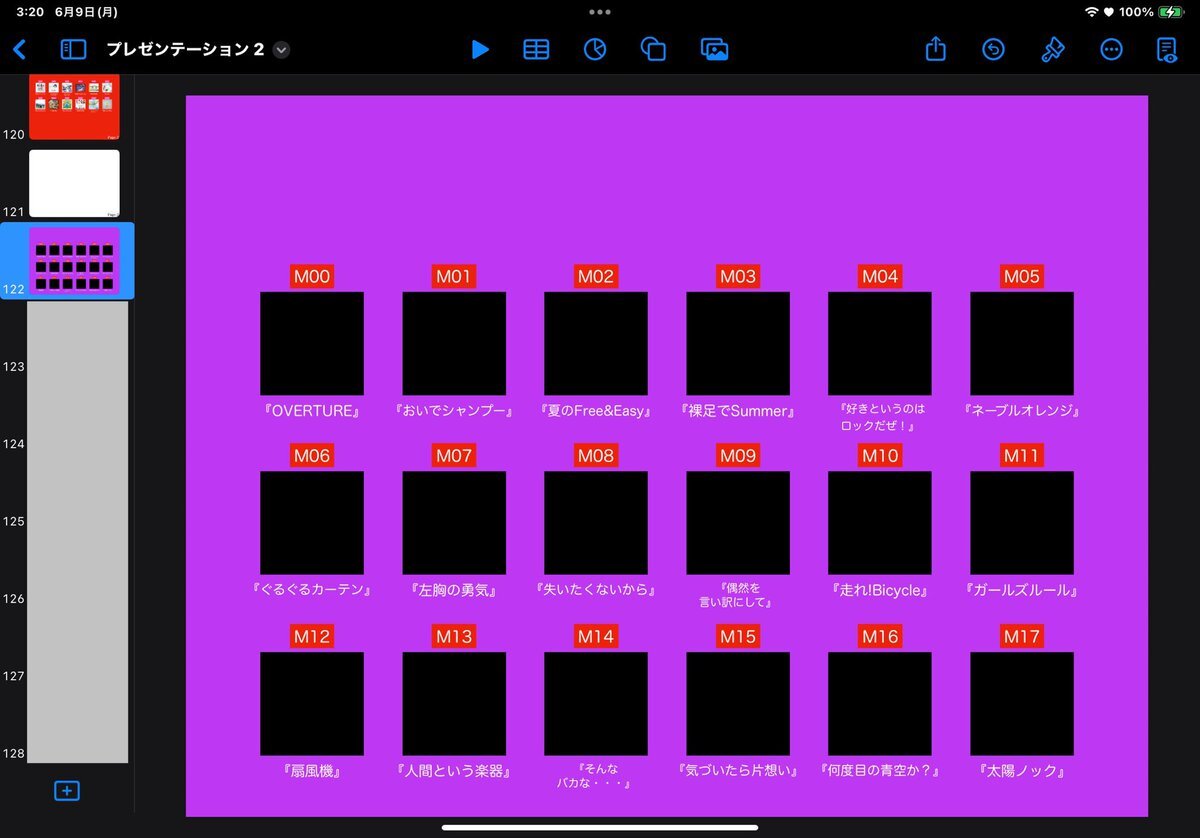The image size is (1200, 838).
Task: Play the slideshow
Action: pyautogui.click(x=480, y=49)
